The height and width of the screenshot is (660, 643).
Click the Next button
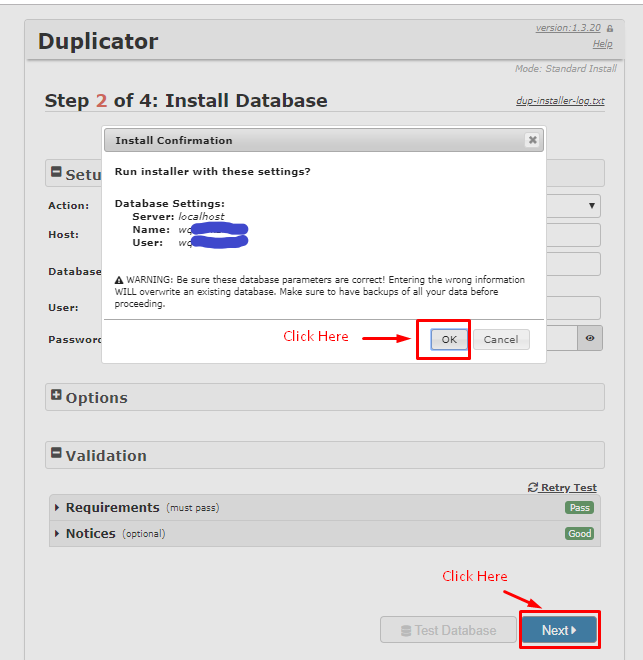[x=559, y=630]
